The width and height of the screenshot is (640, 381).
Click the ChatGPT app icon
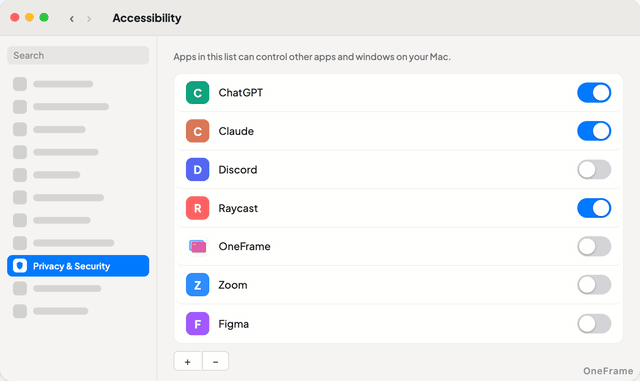[x=198, y=93]
